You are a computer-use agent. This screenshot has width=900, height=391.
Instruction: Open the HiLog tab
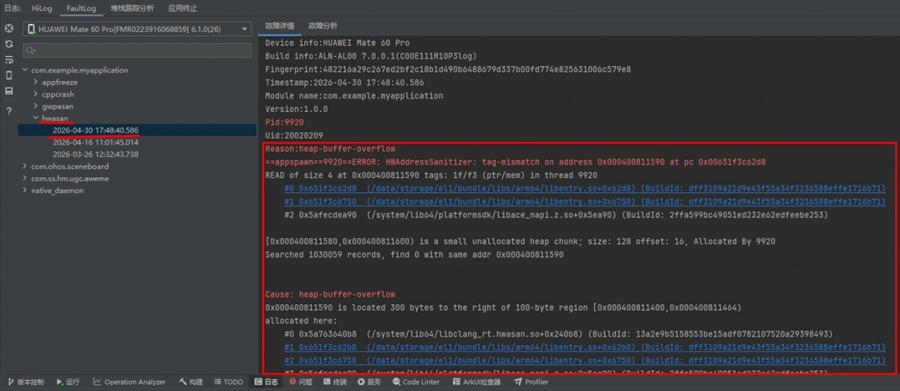(x=41, y=8)
